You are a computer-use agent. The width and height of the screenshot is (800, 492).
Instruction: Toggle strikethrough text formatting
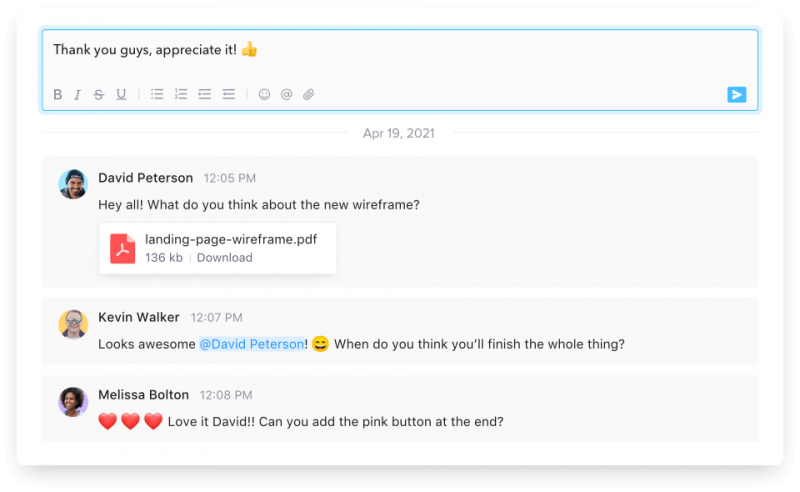click(99, 95)
